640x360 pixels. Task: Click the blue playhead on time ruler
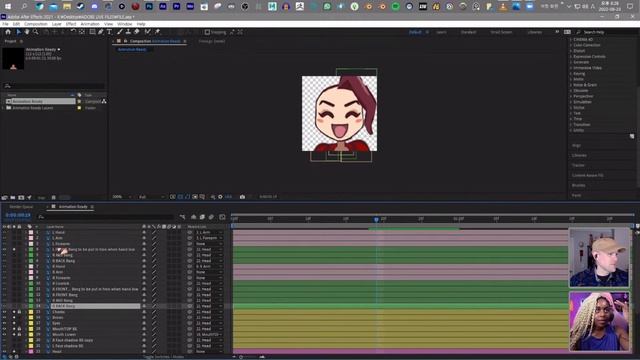376,220
